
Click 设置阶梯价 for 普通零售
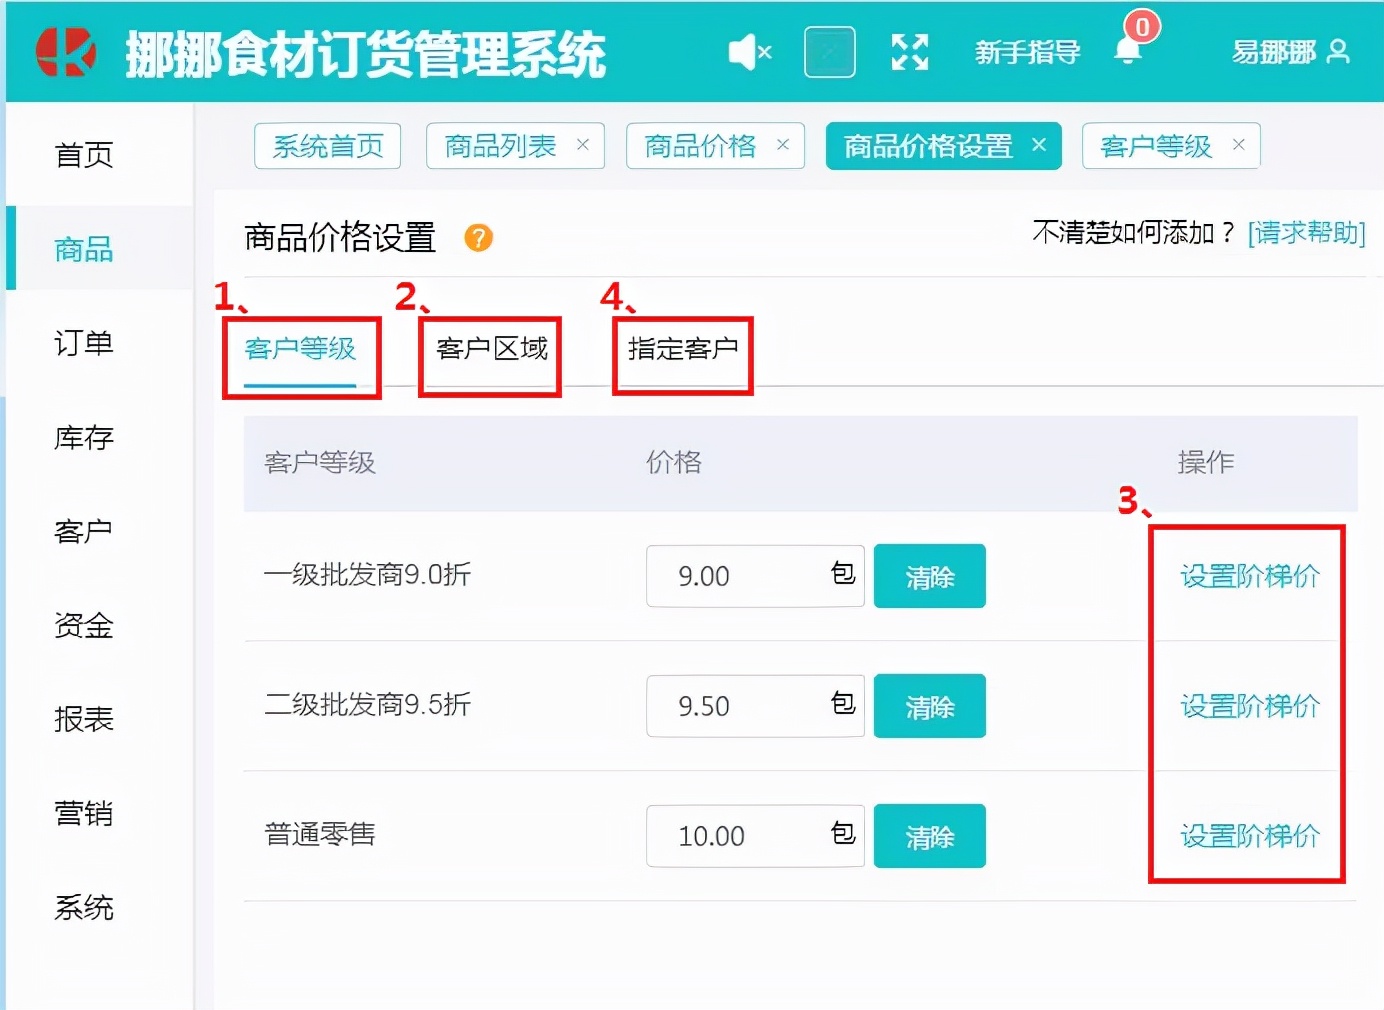[x=1249, y=836]
